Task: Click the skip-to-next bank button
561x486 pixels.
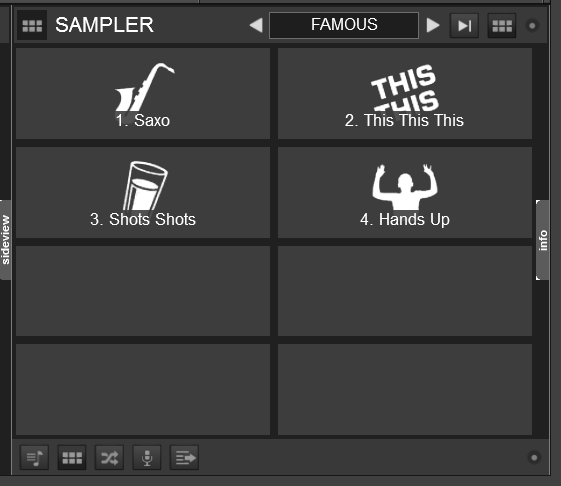Action: click(464, 25)
